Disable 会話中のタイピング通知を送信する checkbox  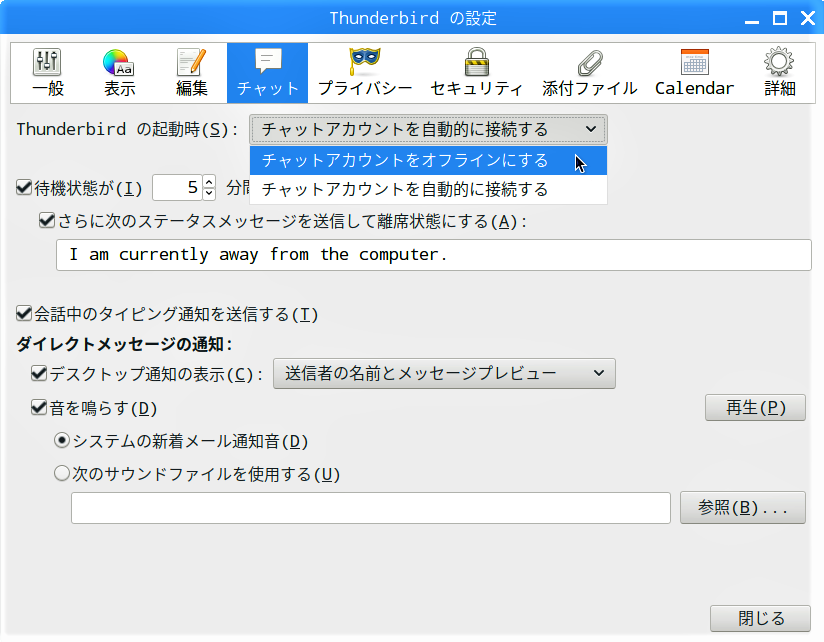pyautogui.click(x=24, y=314)
